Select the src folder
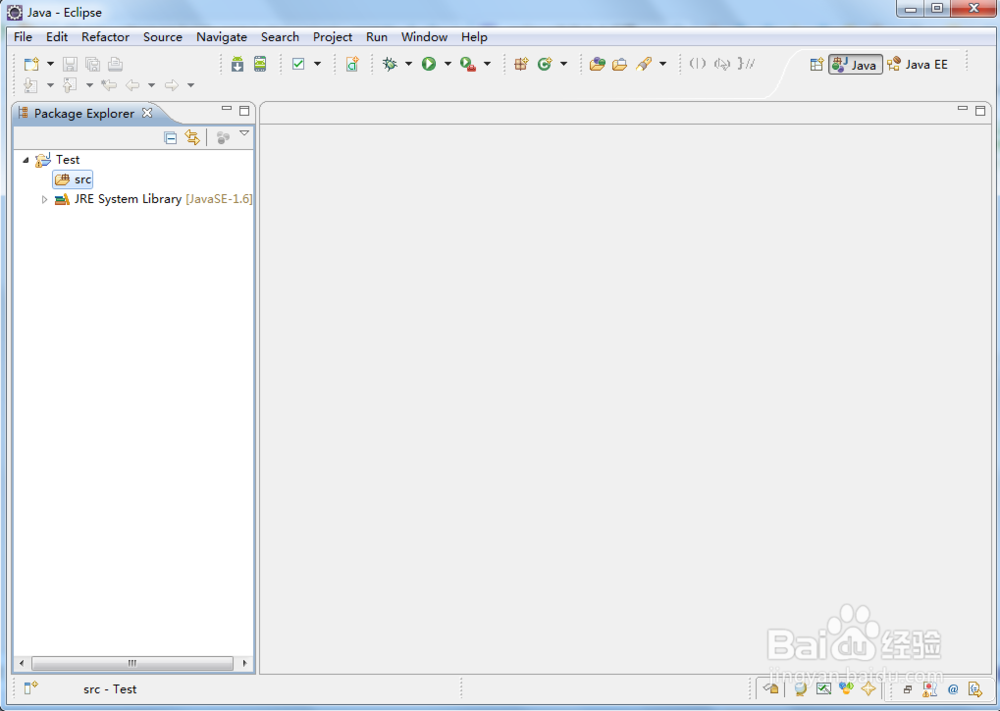The image size is (1000, 711). point(73,180)
